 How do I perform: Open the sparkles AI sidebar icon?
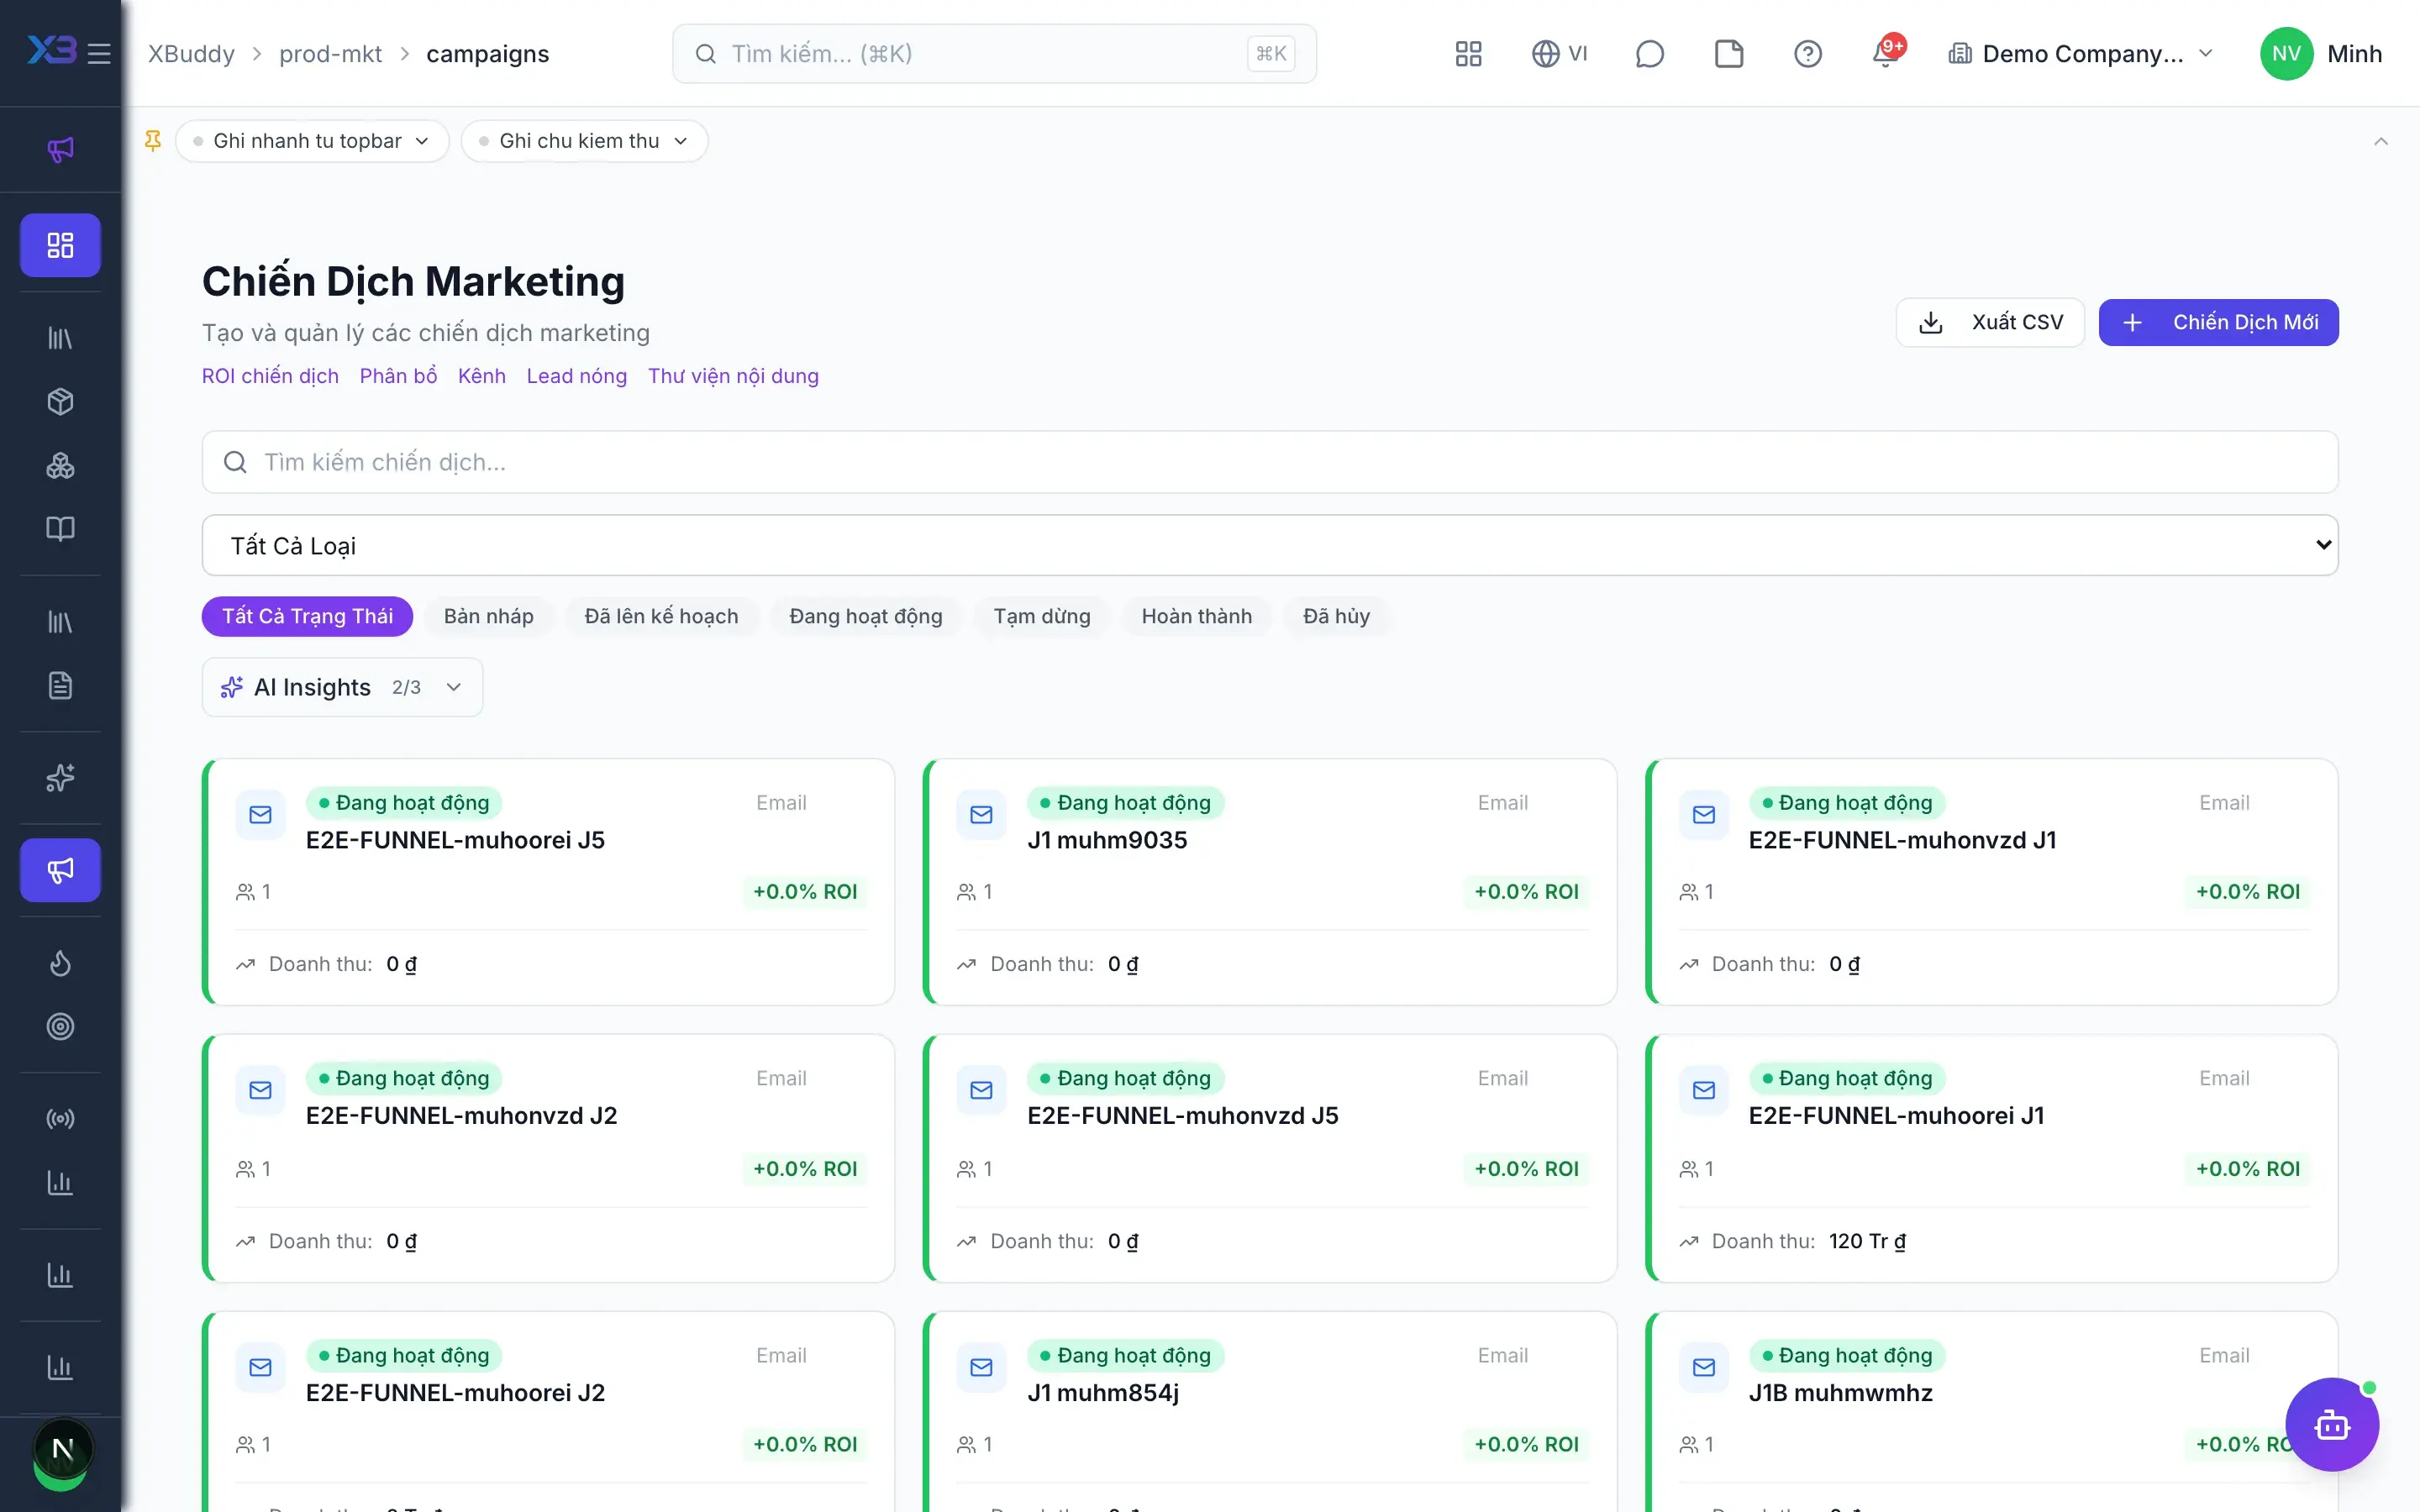point(60,778)
